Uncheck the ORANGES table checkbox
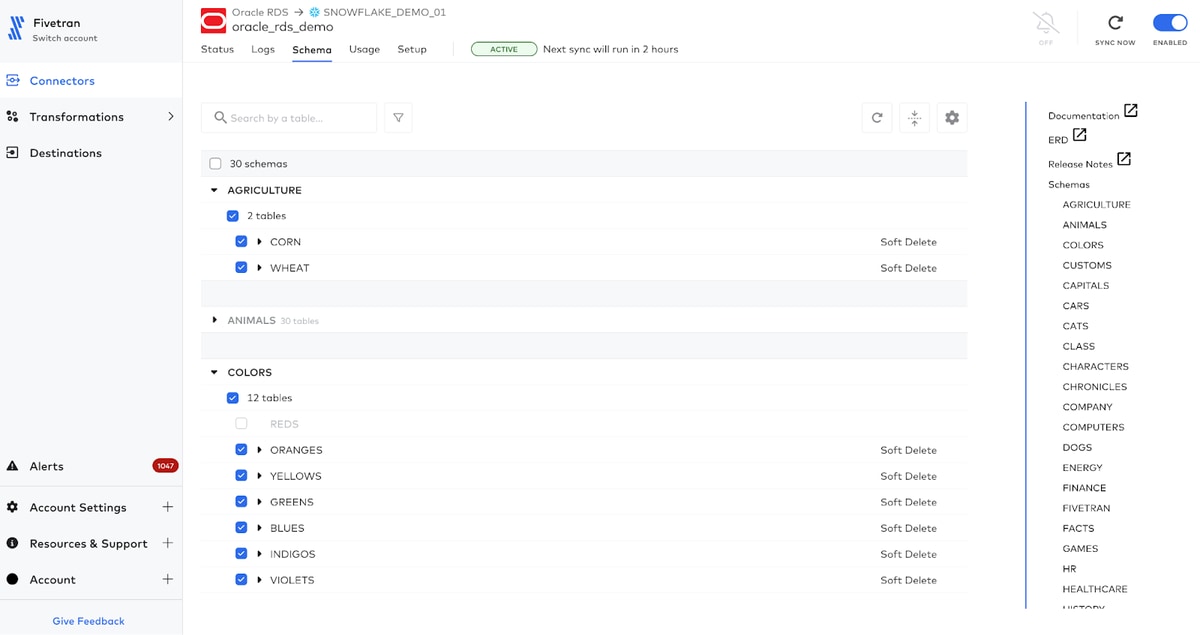 (x=241, y=450)
